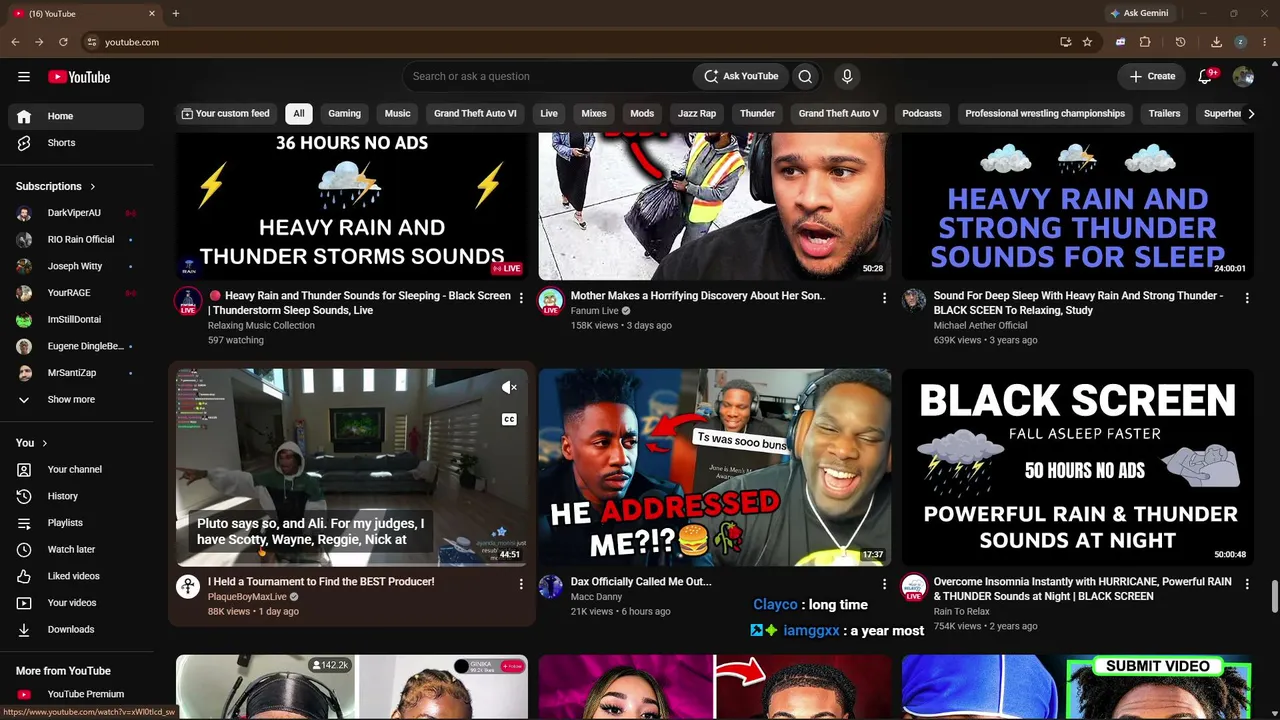Select the Music filter chip

398,114
